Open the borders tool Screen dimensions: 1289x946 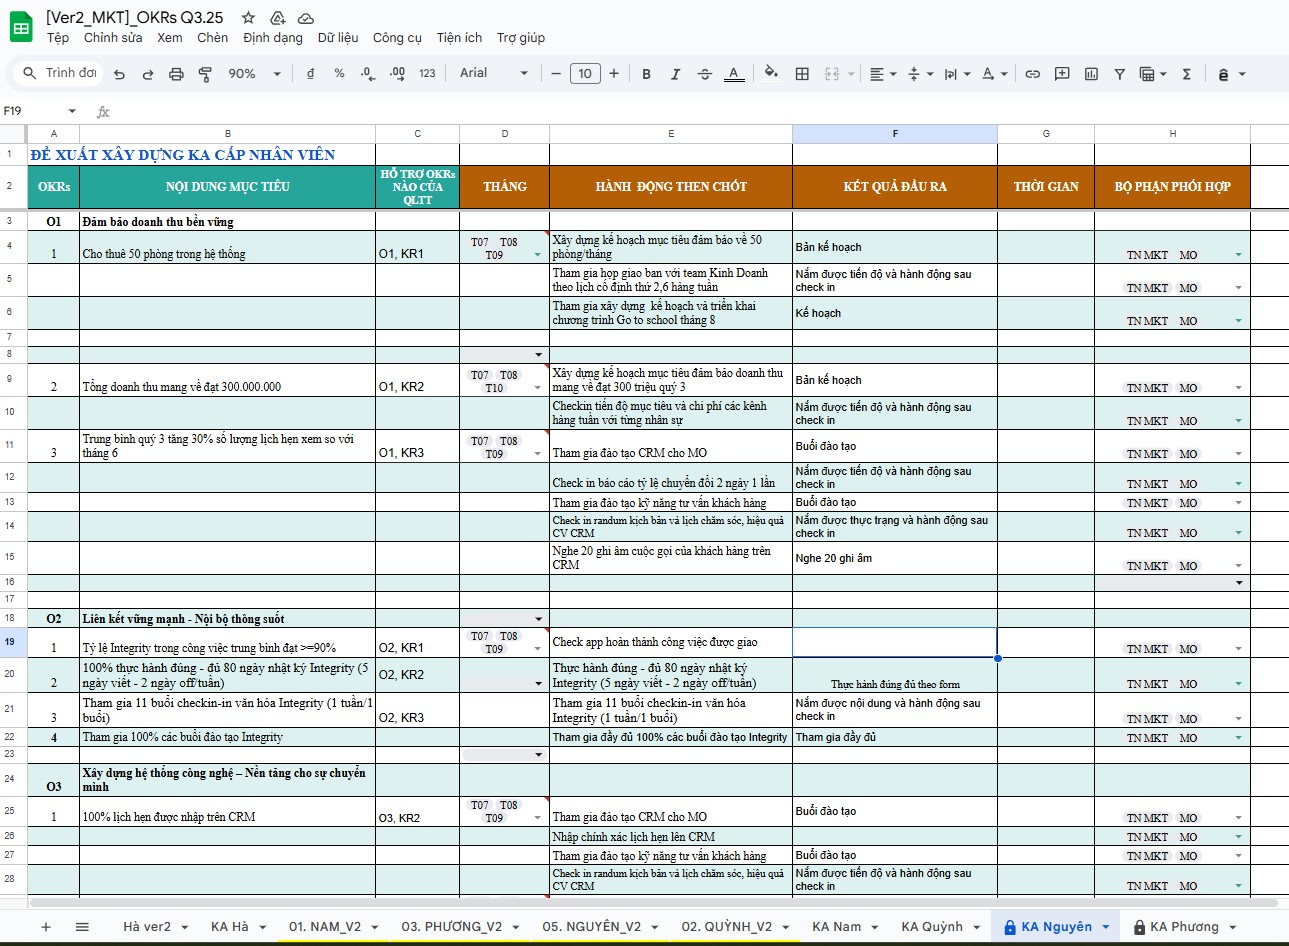click(802, 74)
